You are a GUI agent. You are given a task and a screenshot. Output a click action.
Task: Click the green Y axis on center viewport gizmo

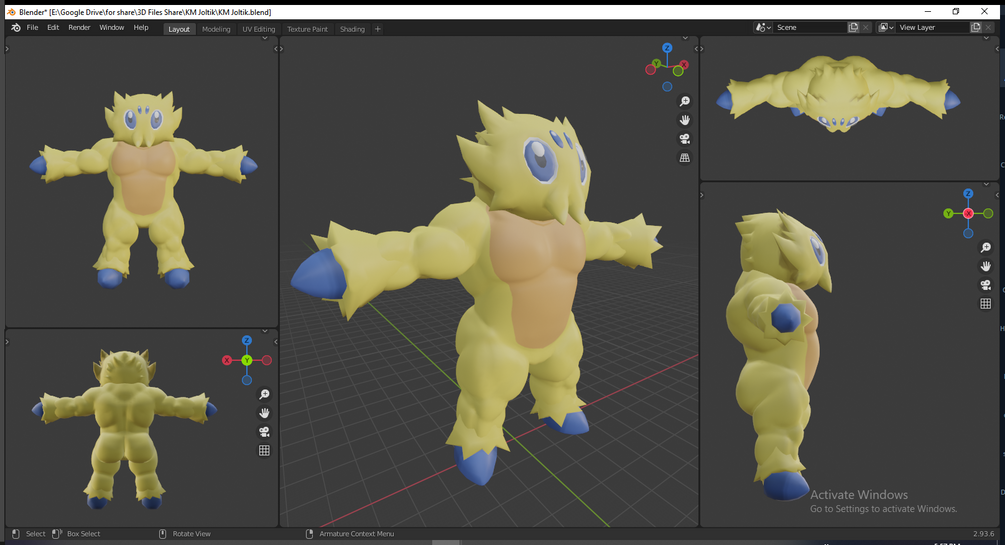pyautogui.click(x=656, y=63)
